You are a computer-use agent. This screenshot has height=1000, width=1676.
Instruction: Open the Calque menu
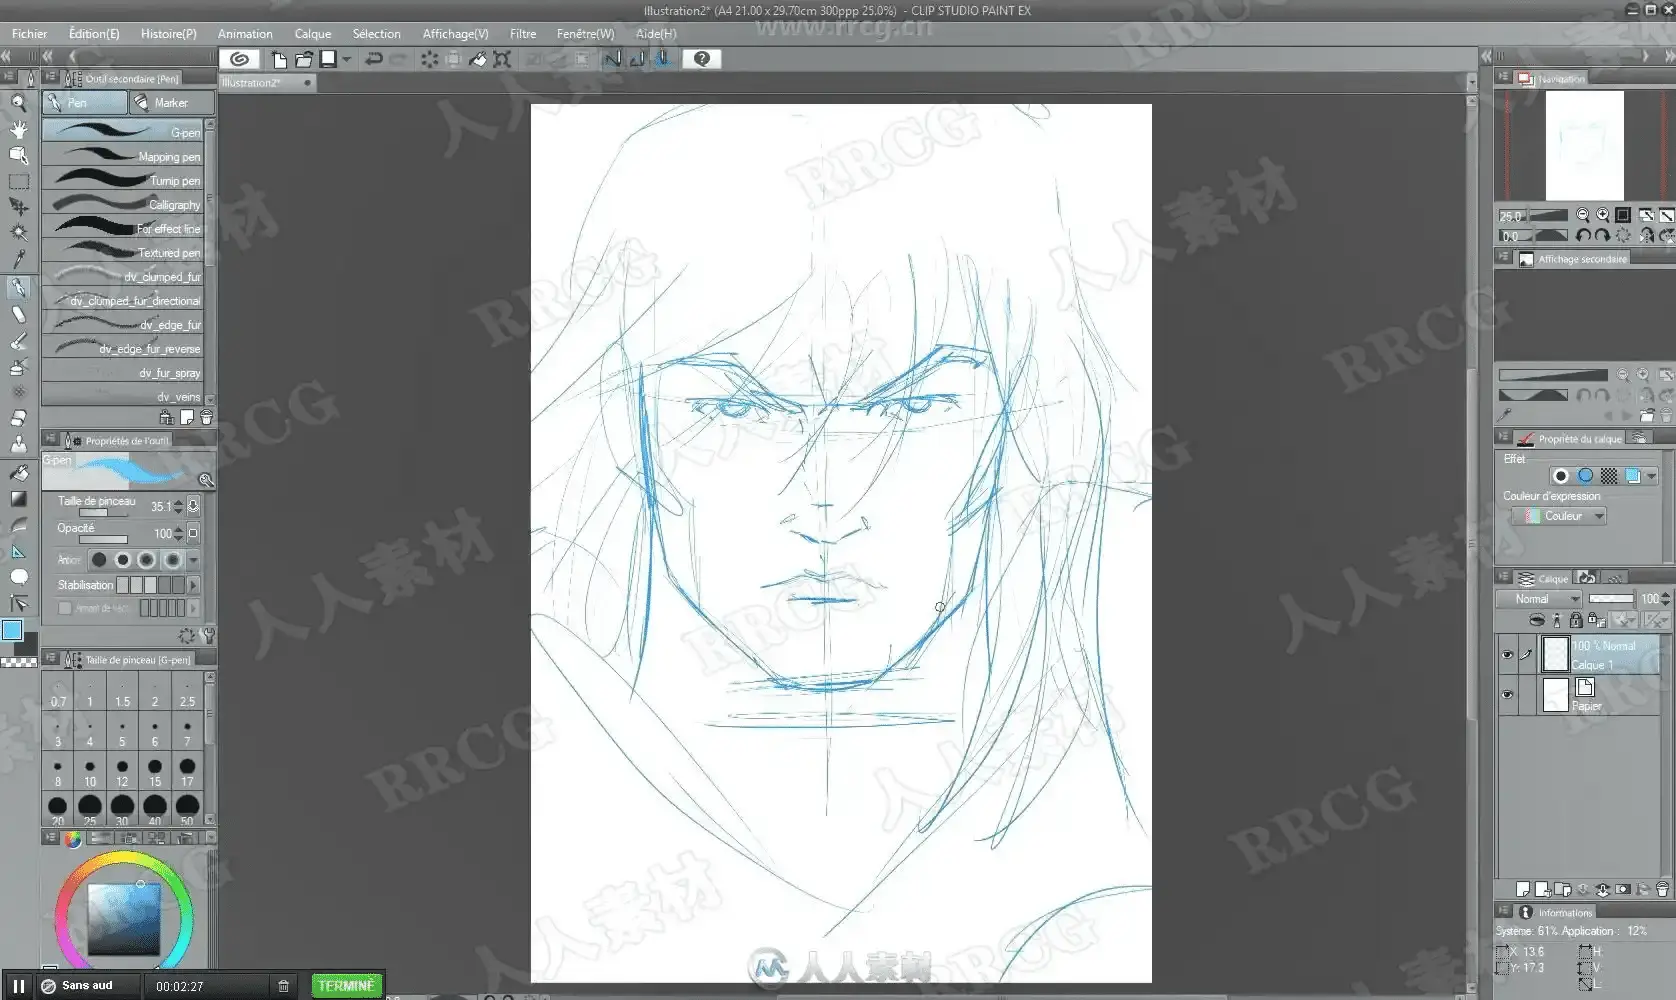[x=312, y=33]
